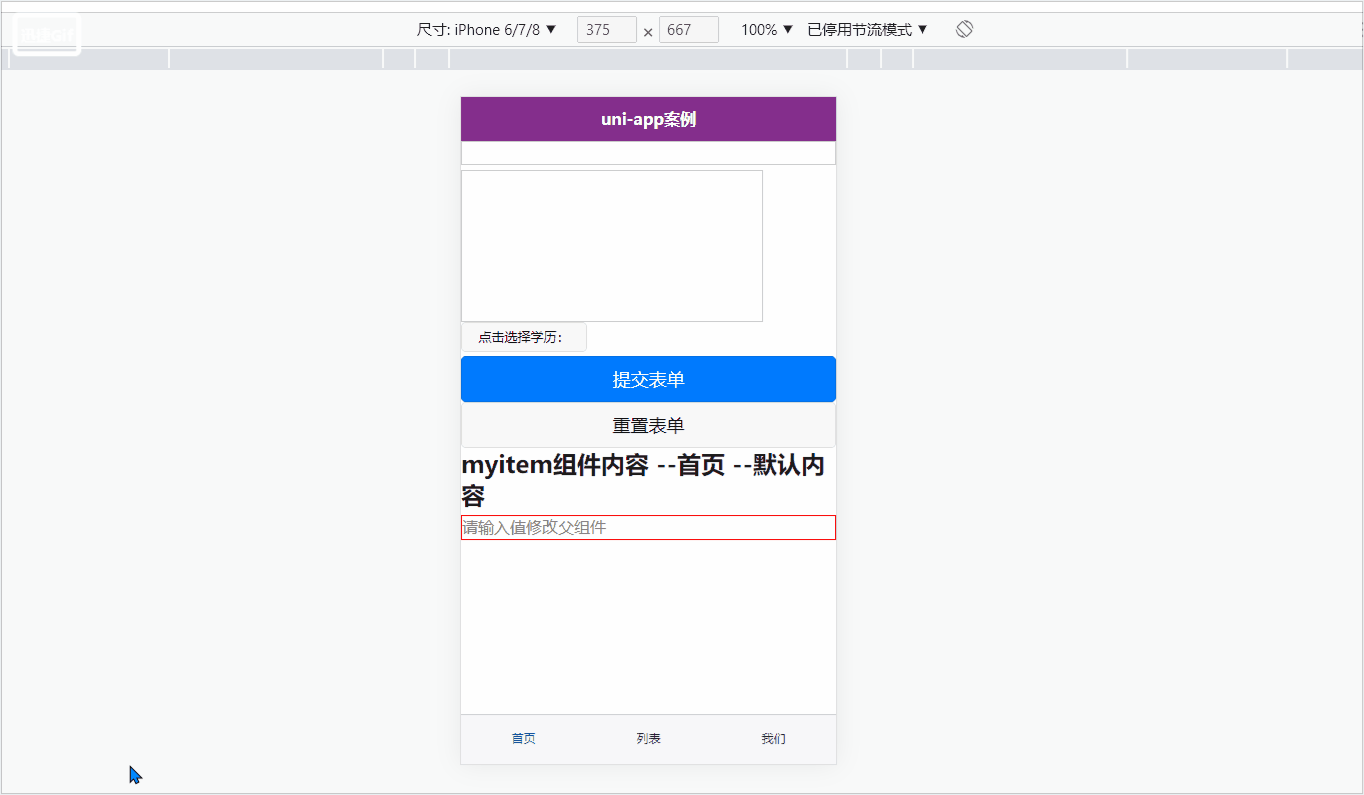Click the 重置表单 button

click(x=648, y=425)
